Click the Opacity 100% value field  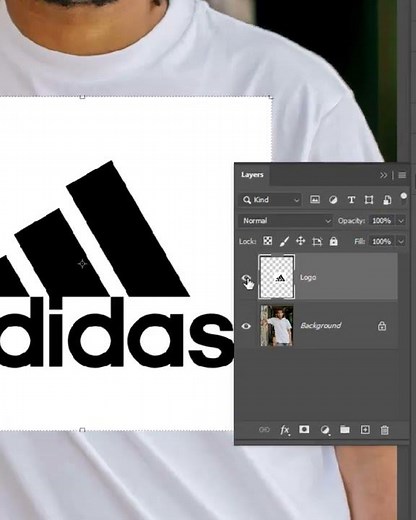[x=382, y=221]
